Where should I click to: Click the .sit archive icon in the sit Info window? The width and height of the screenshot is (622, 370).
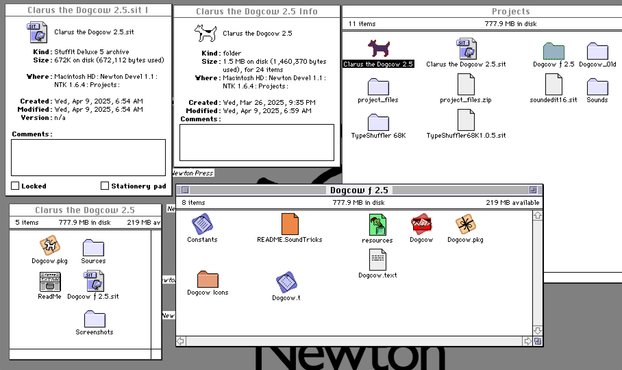[37, 32]
